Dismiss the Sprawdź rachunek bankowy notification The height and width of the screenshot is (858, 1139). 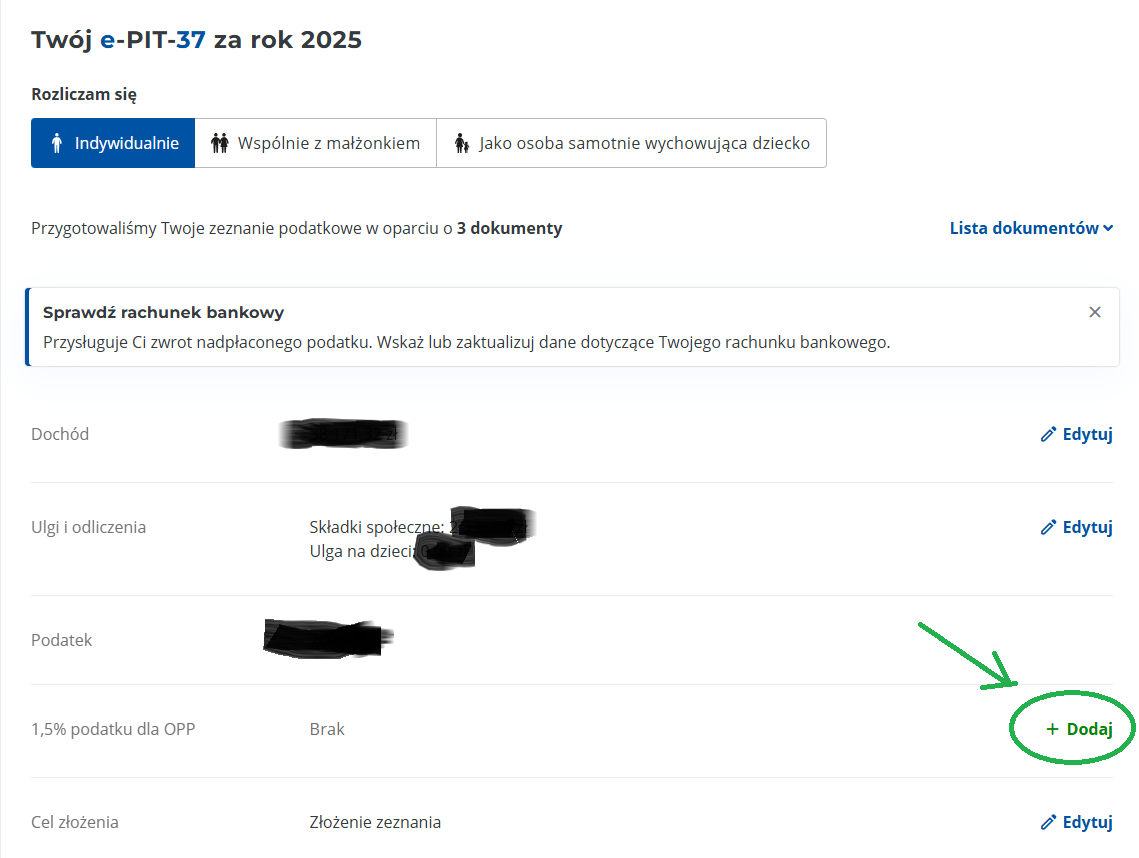coord(1095,312)
